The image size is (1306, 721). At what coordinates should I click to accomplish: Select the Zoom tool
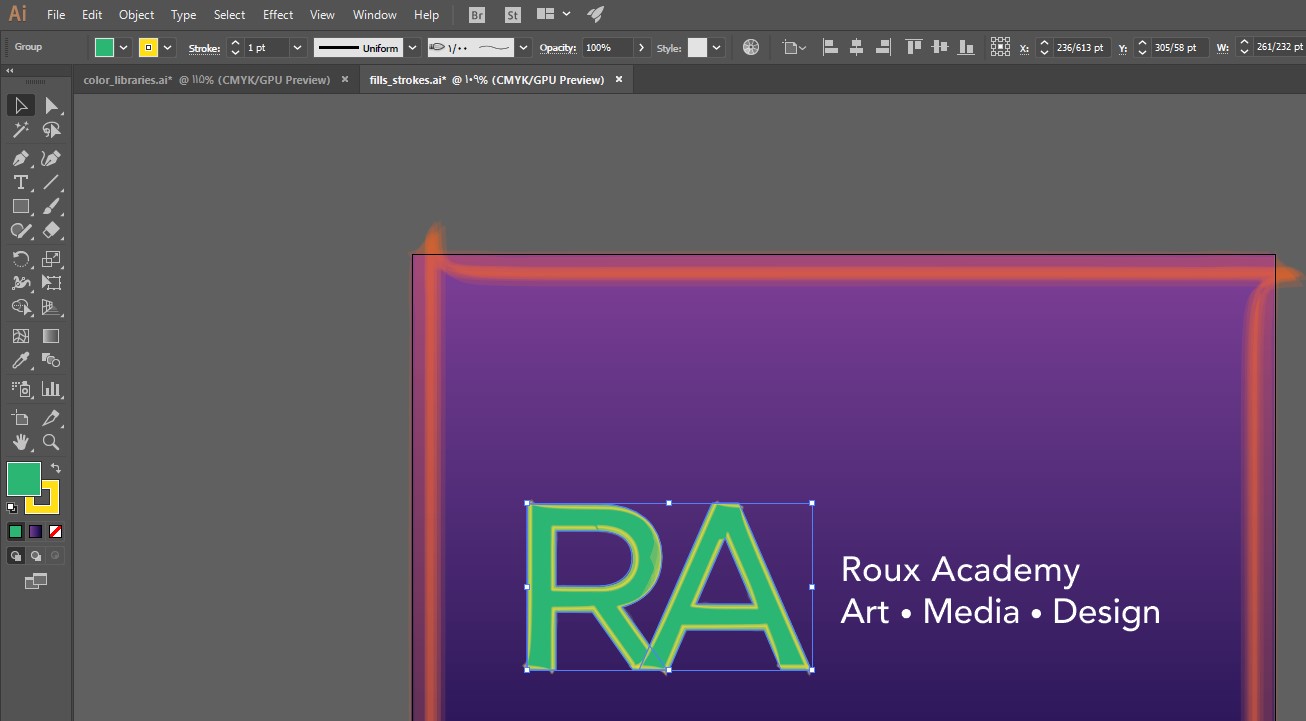click(52, 442)
